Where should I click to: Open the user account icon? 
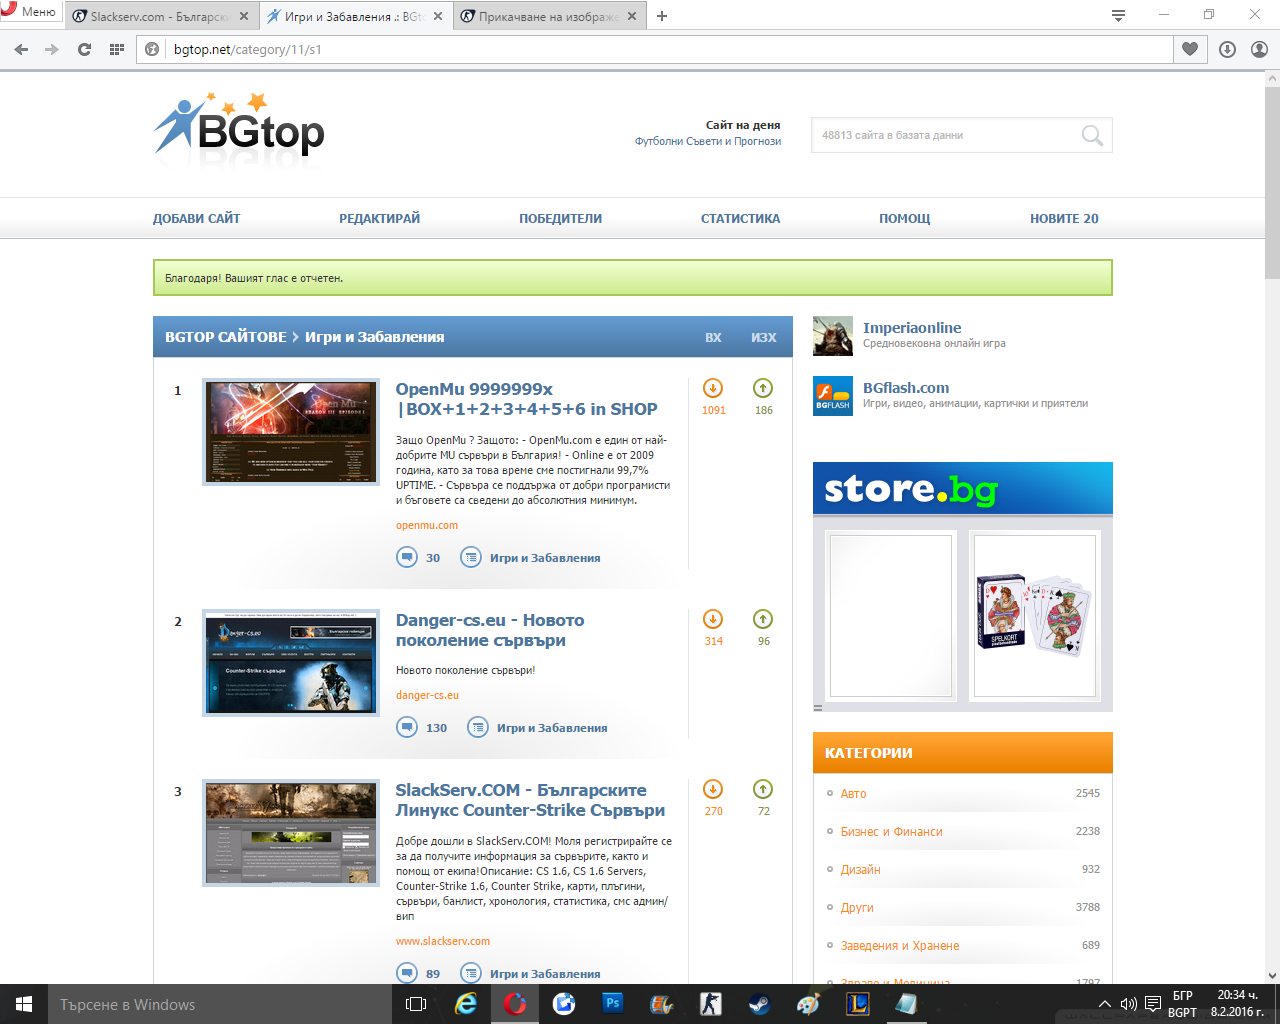click(x=1260, y=49)
